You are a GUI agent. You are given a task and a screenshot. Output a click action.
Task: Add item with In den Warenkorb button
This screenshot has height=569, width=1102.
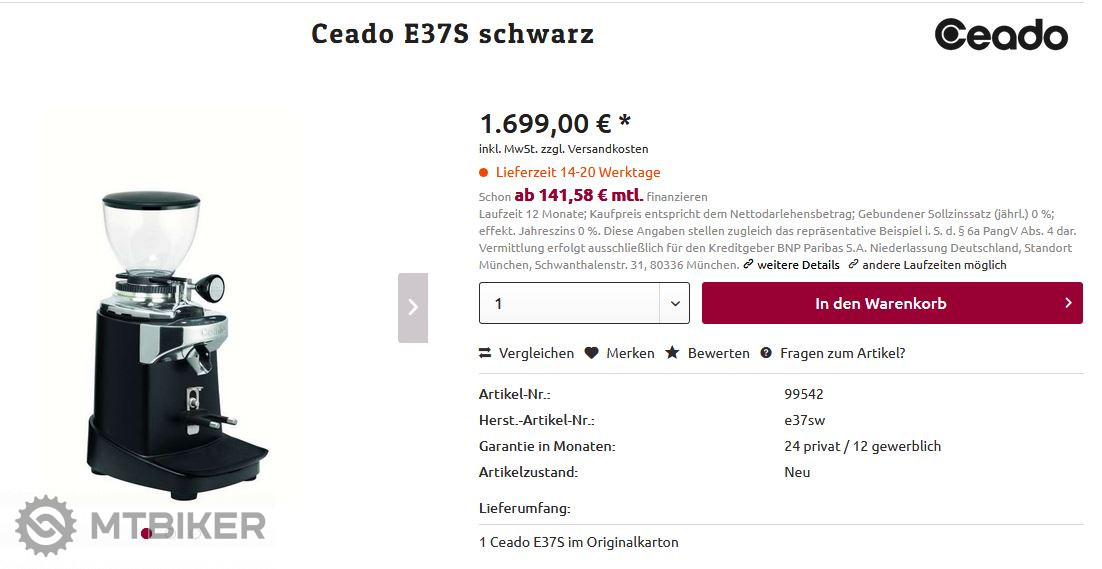pyautogui.click(x=892, y=303)
